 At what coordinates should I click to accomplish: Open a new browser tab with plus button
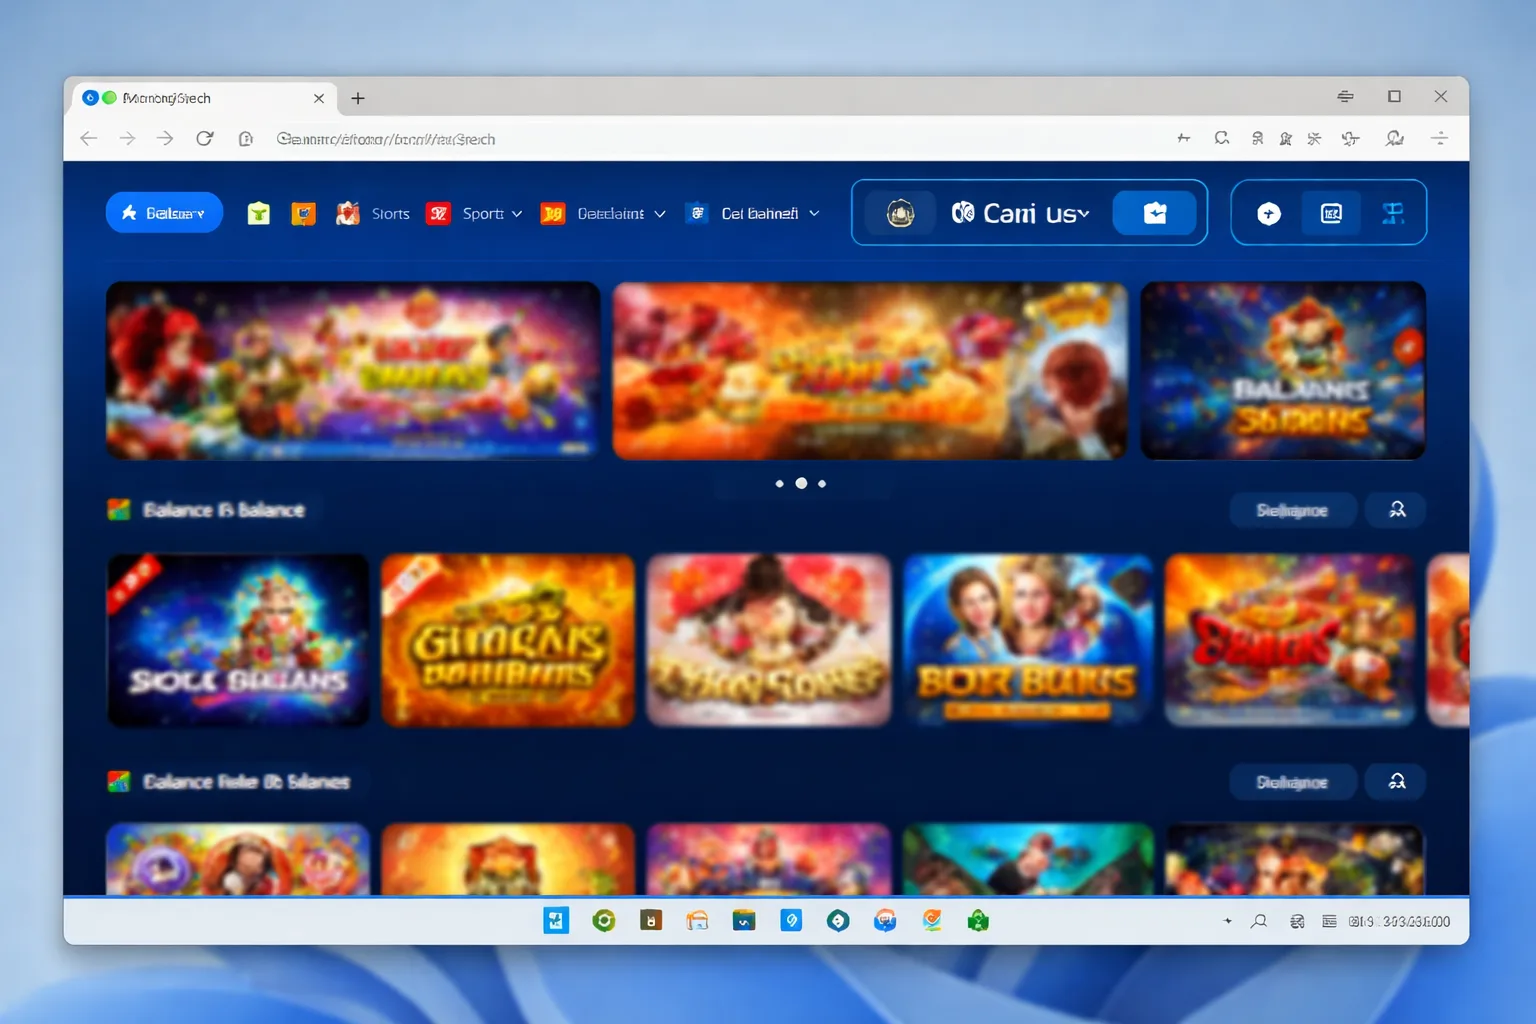point(358,98)
